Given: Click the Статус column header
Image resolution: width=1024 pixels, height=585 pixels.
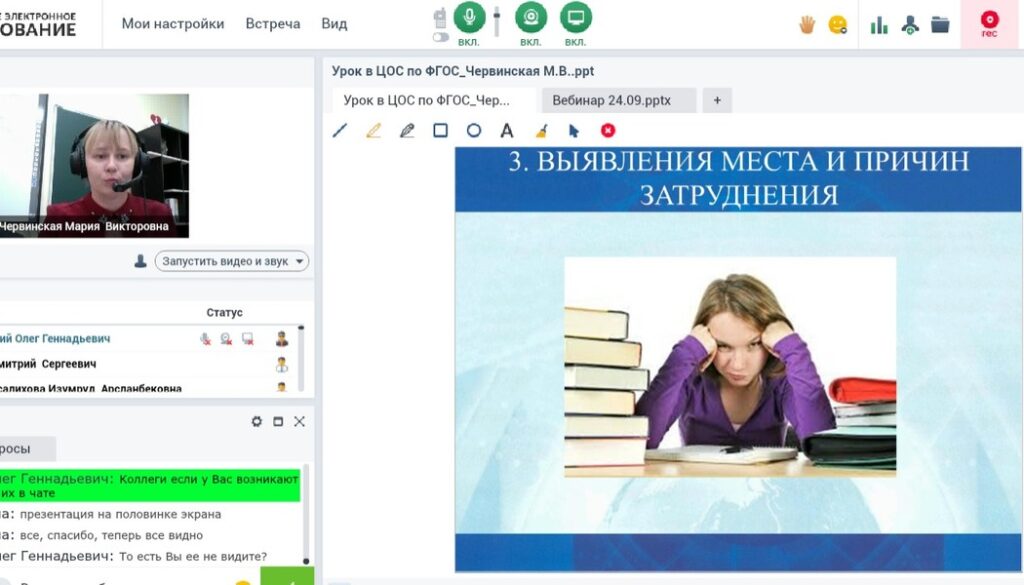Looking at the screenshot, I should pos(225,313).
